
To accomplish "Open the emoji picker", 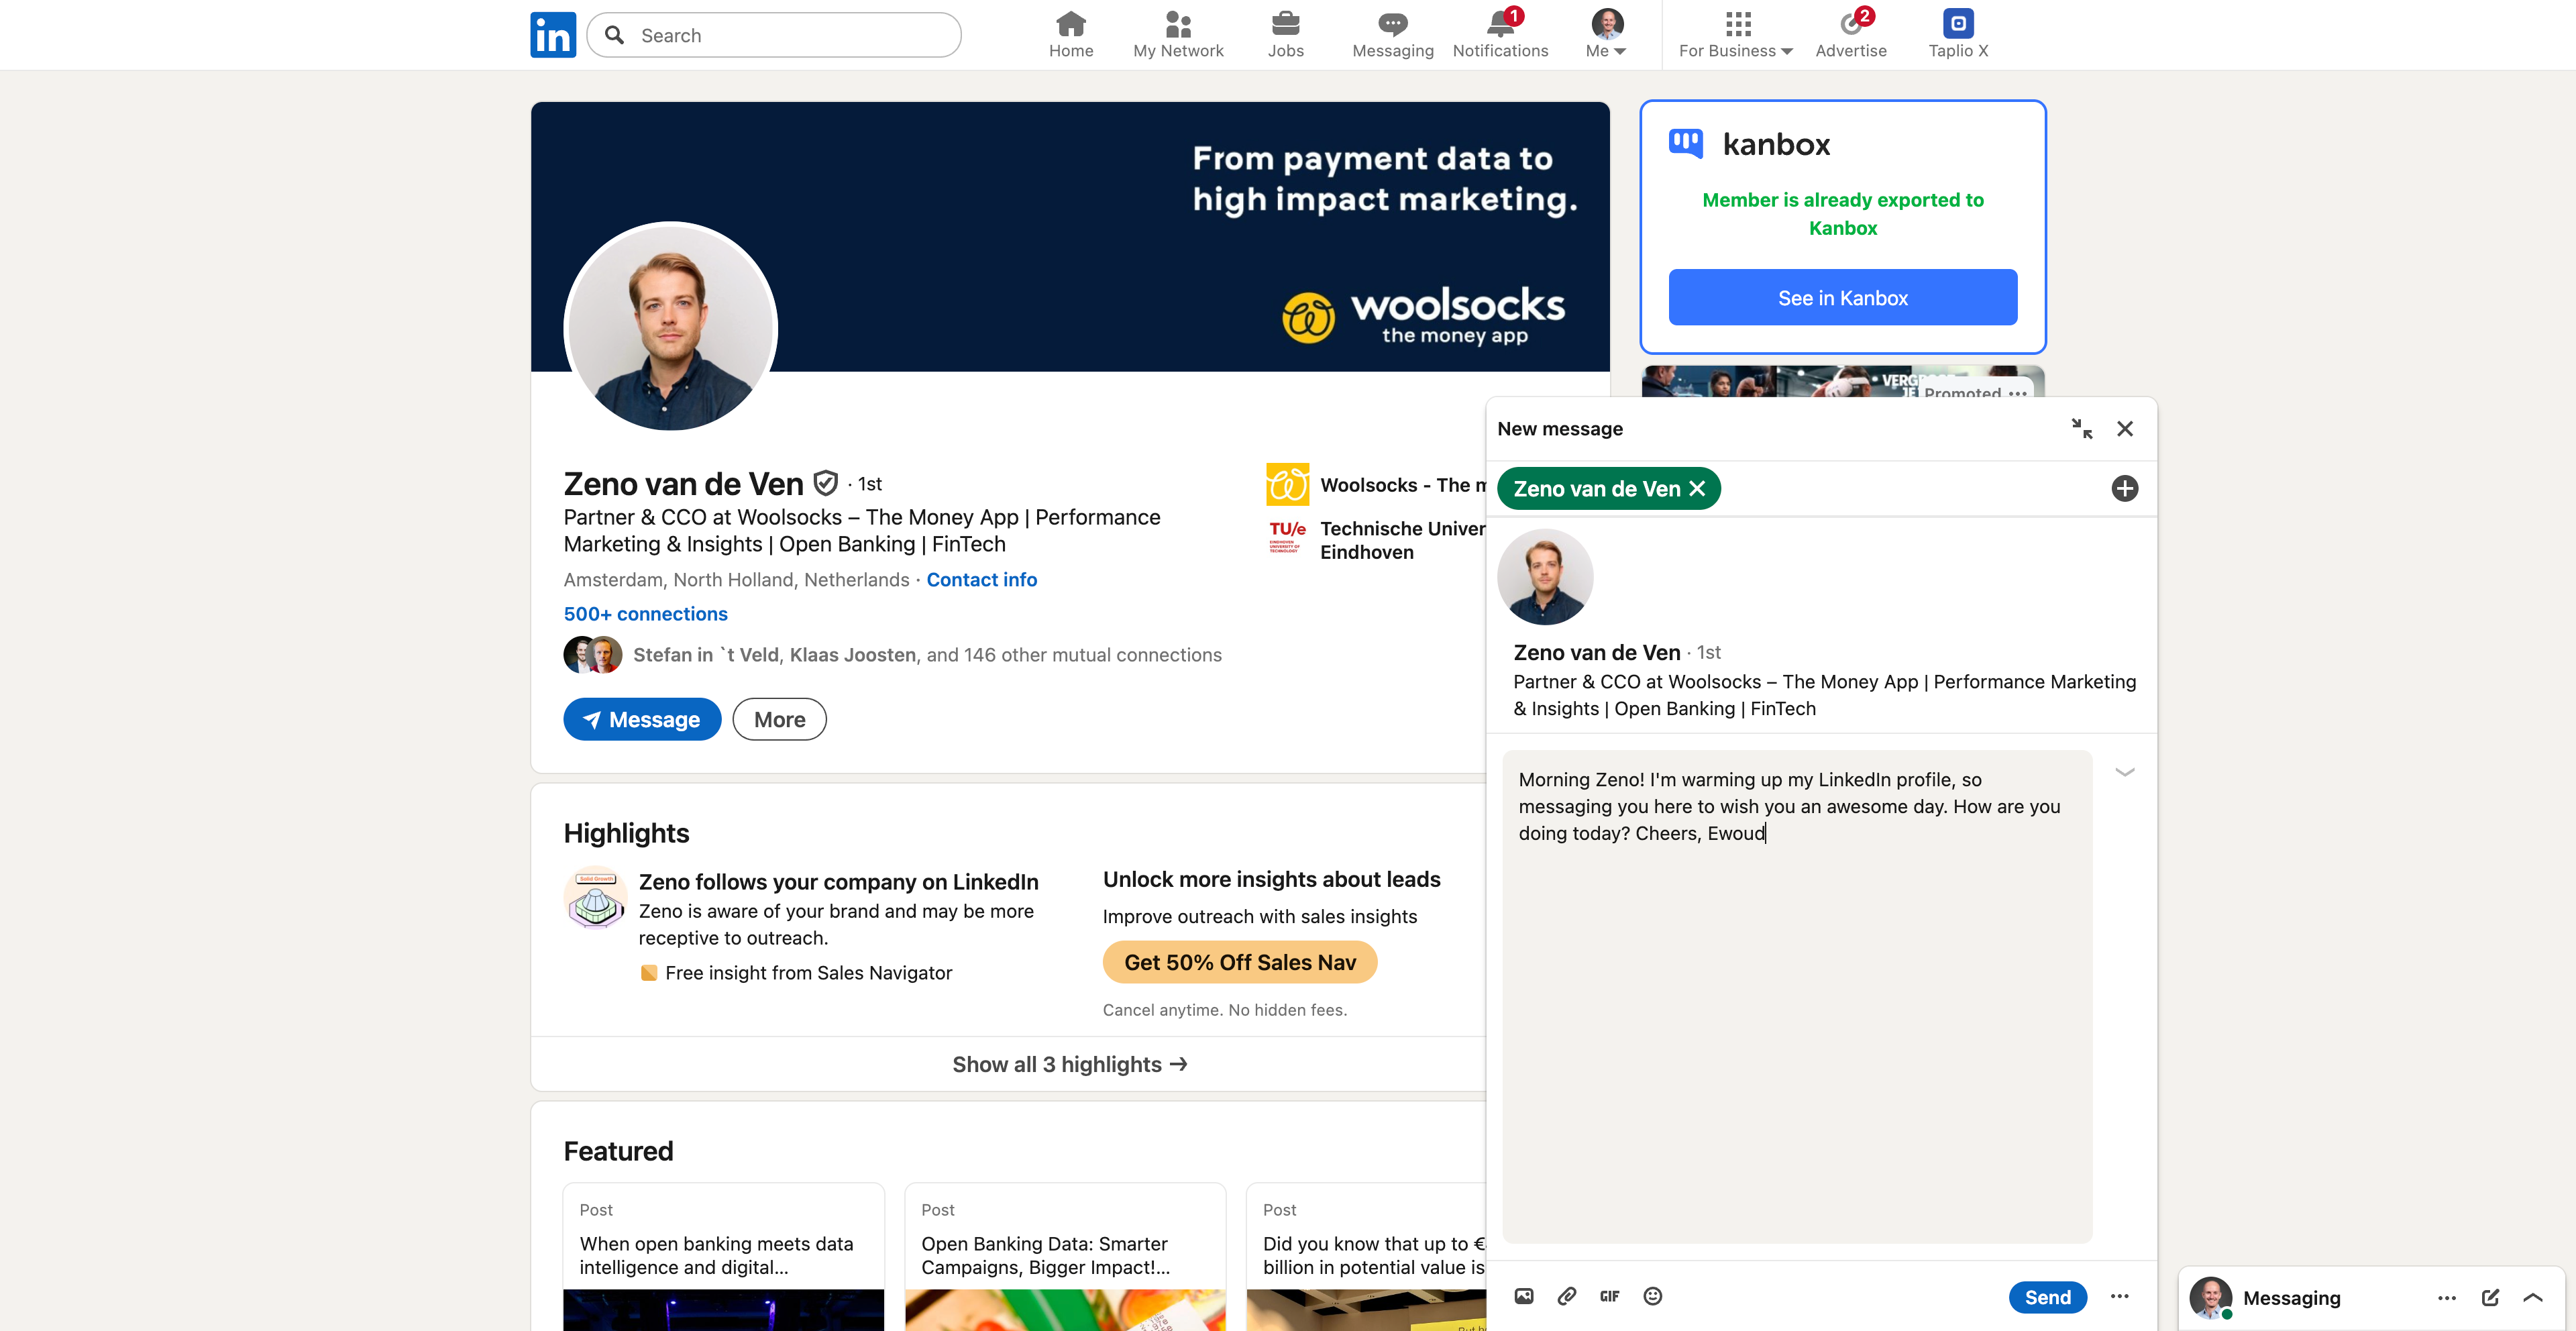I will (x=1653, y=1296).
